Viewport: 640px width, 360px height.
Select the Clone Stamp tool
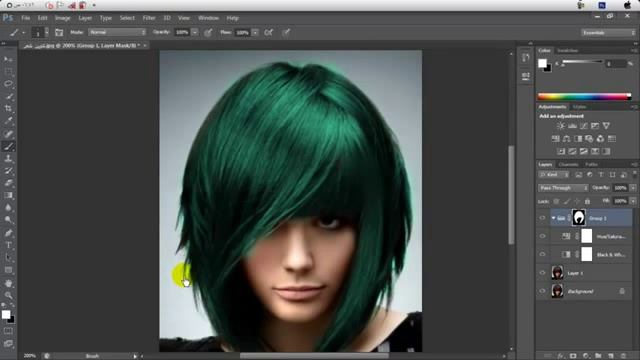[x=8, y=158]
